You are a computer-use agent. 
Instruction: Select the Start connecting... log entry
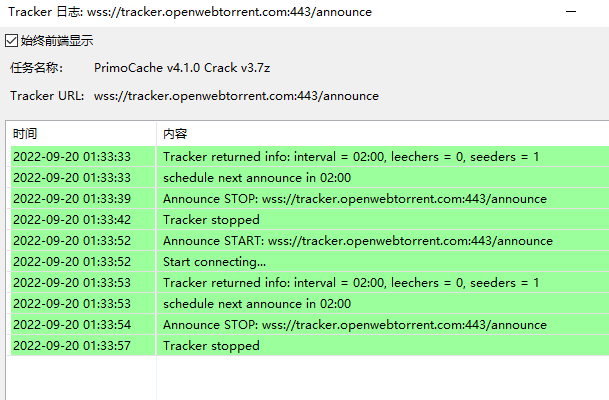(x=310, y=261)
